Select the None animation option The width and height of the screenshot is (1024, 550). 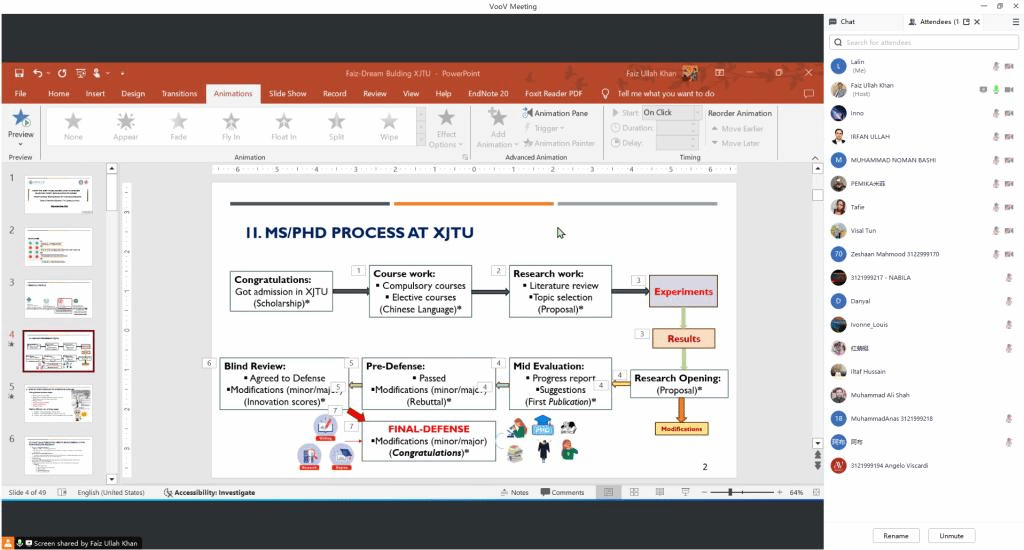coord(73,126)
